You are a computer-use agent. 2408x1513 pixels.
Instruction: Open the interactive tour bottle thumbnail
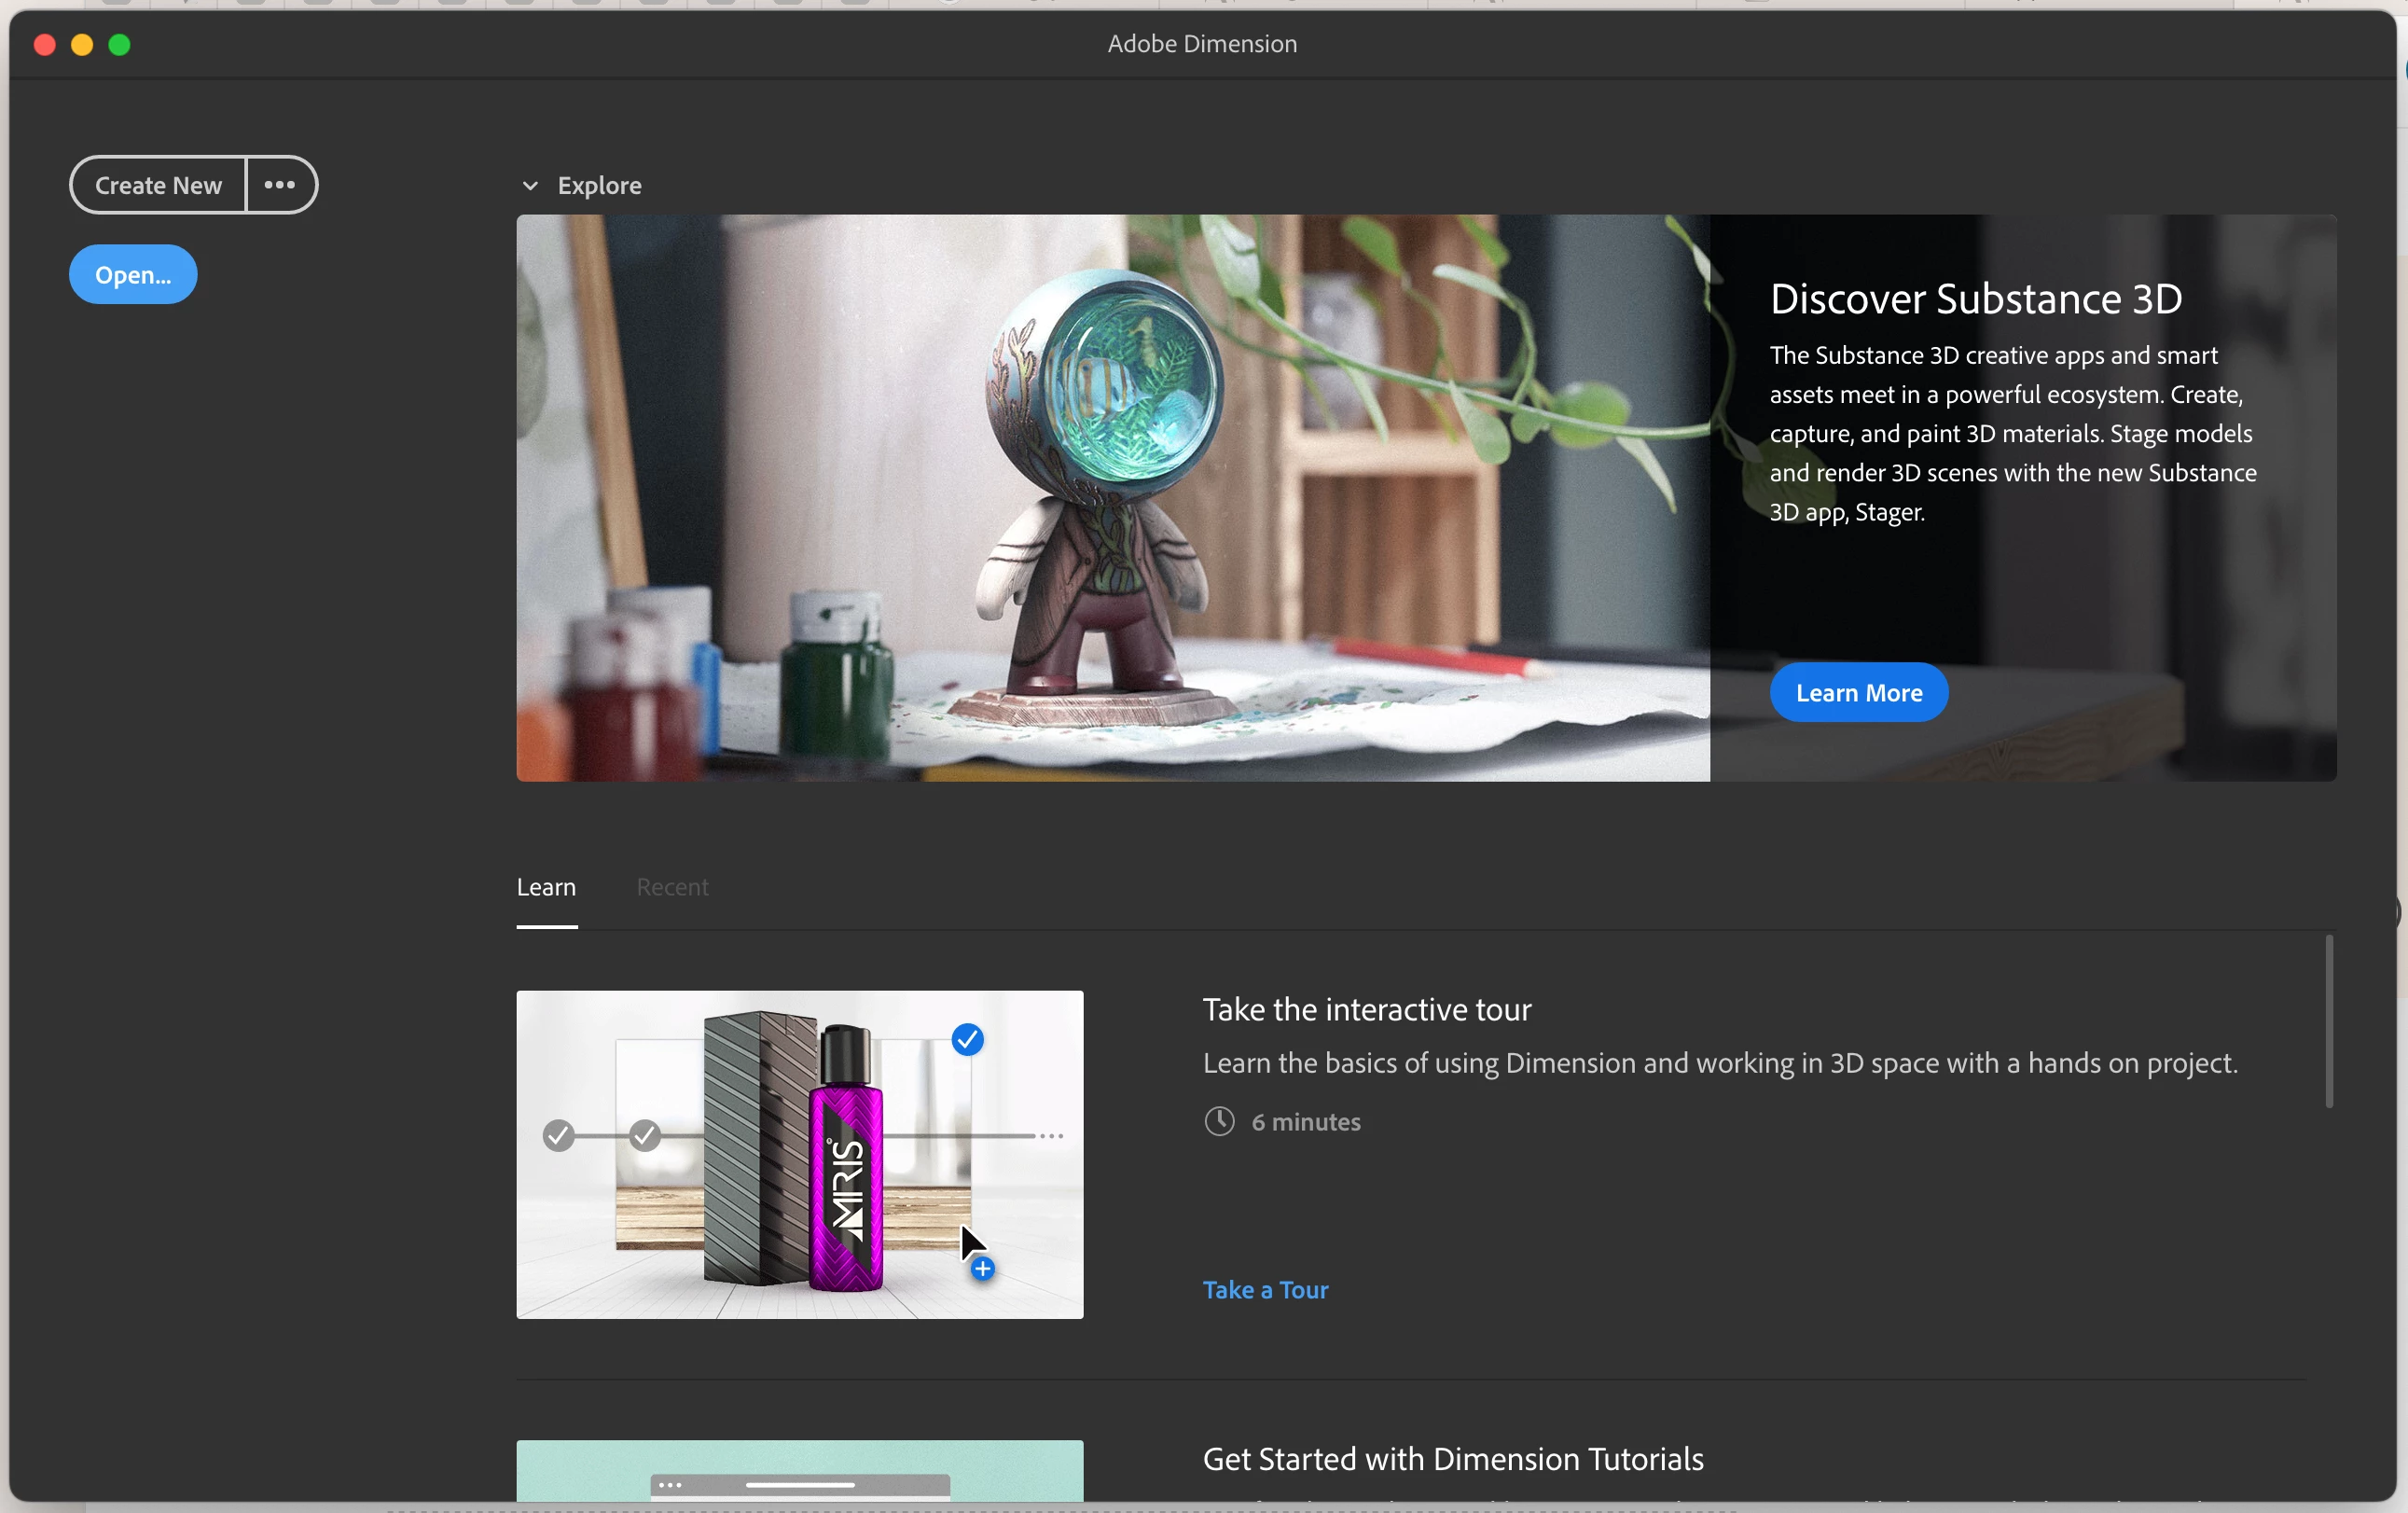click(x=799, y=1154)
